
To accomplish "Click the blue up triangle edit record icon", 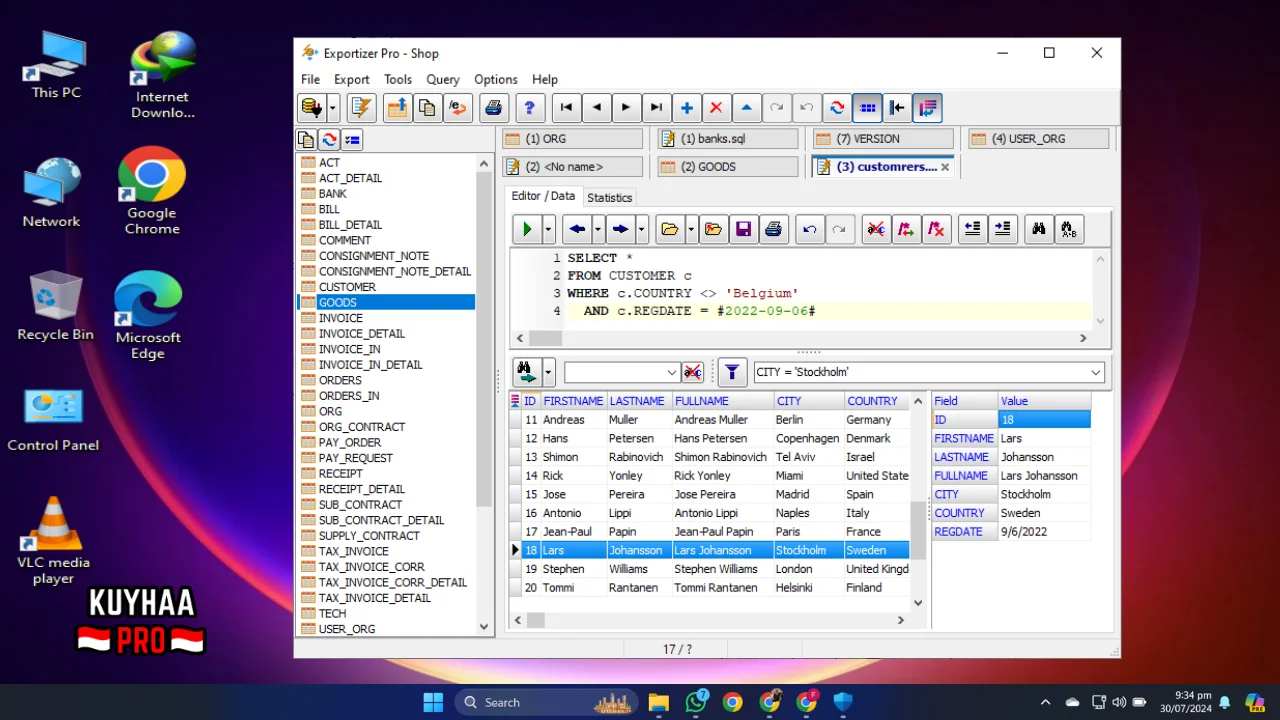I will tap(746, 108).
